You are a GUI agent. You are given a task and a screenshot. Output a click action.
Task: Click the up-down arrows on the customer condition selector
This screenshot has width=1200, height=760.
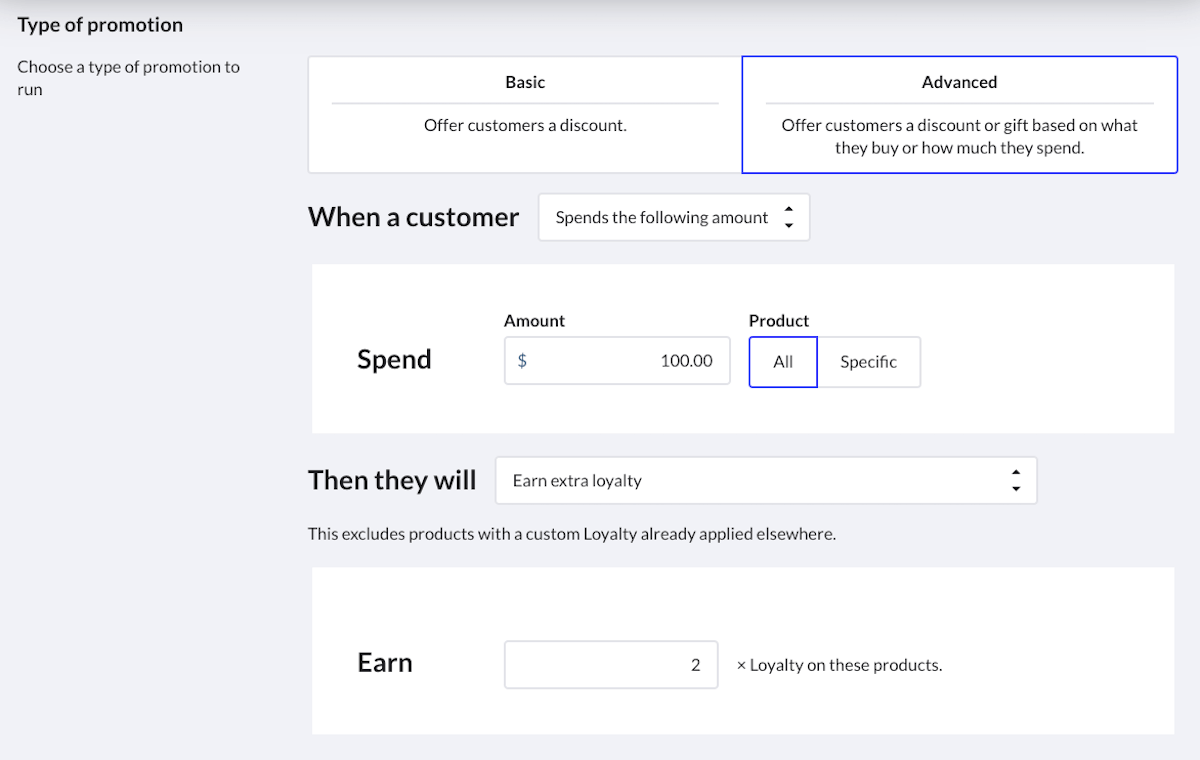[x=789, y=218]
